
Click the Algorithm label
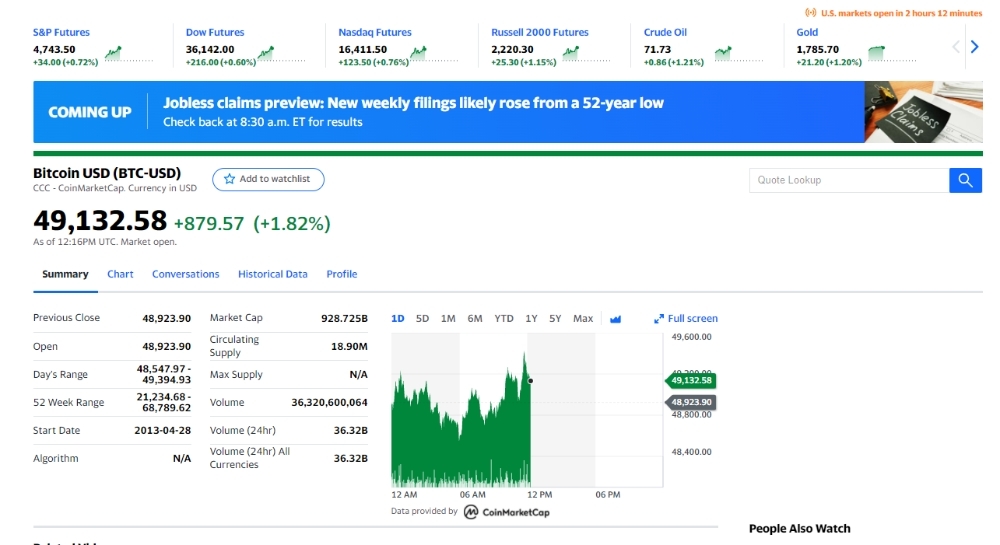pyautogui.click(x=55, y=458)
